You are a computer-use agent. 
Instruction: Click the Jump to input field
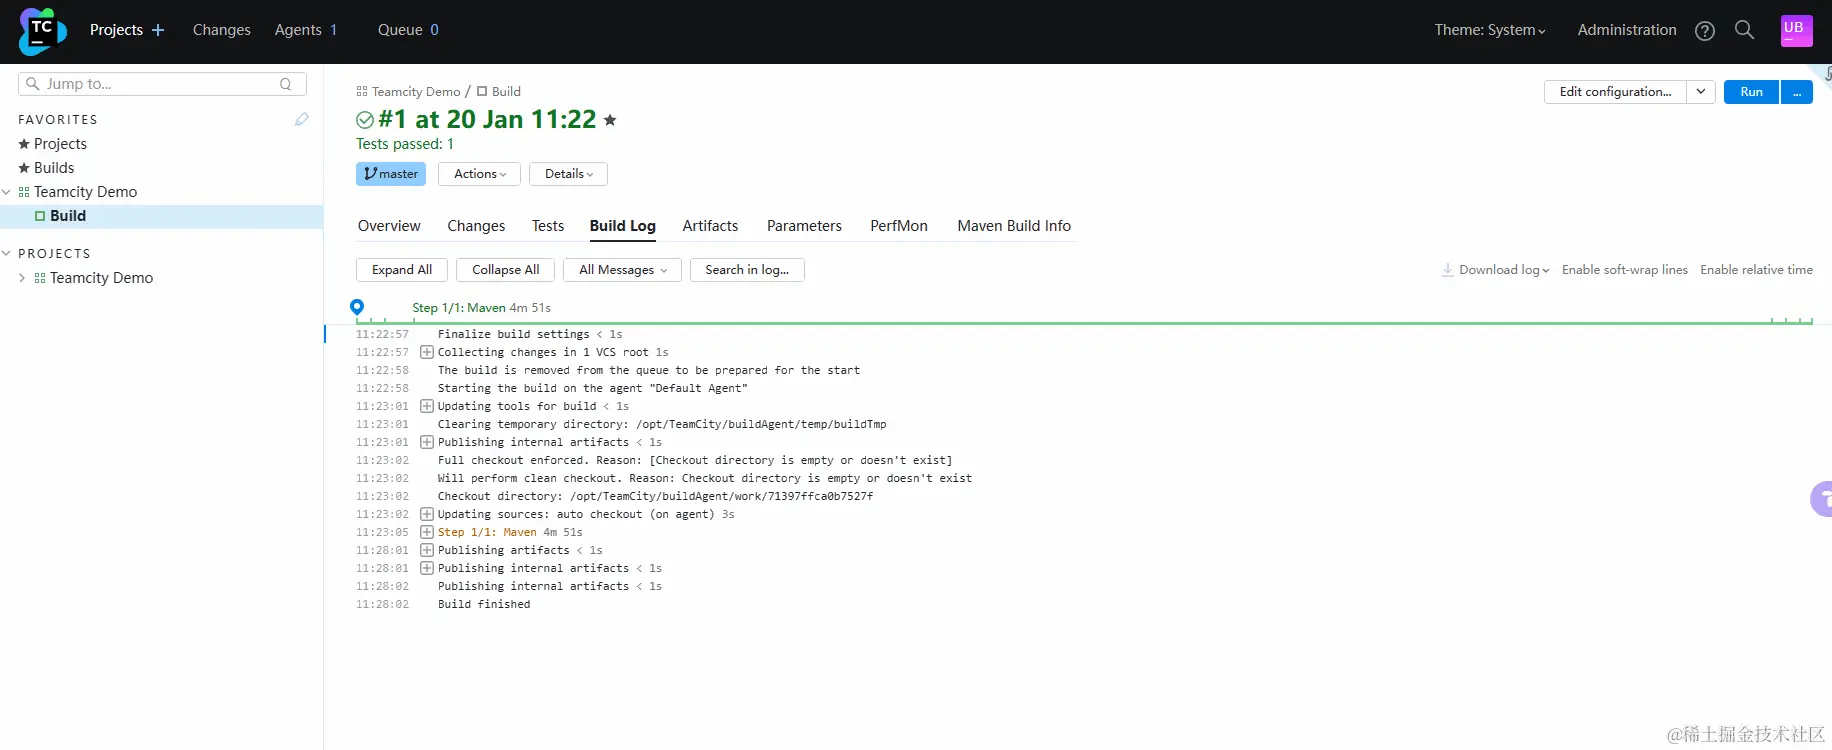pyautogui.click(x=162, y=84)
